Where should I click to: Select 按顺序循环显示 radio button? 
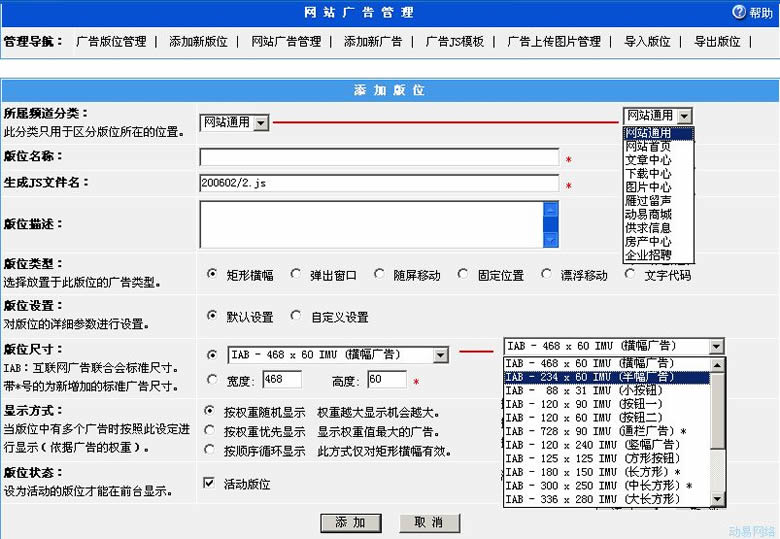210,450
